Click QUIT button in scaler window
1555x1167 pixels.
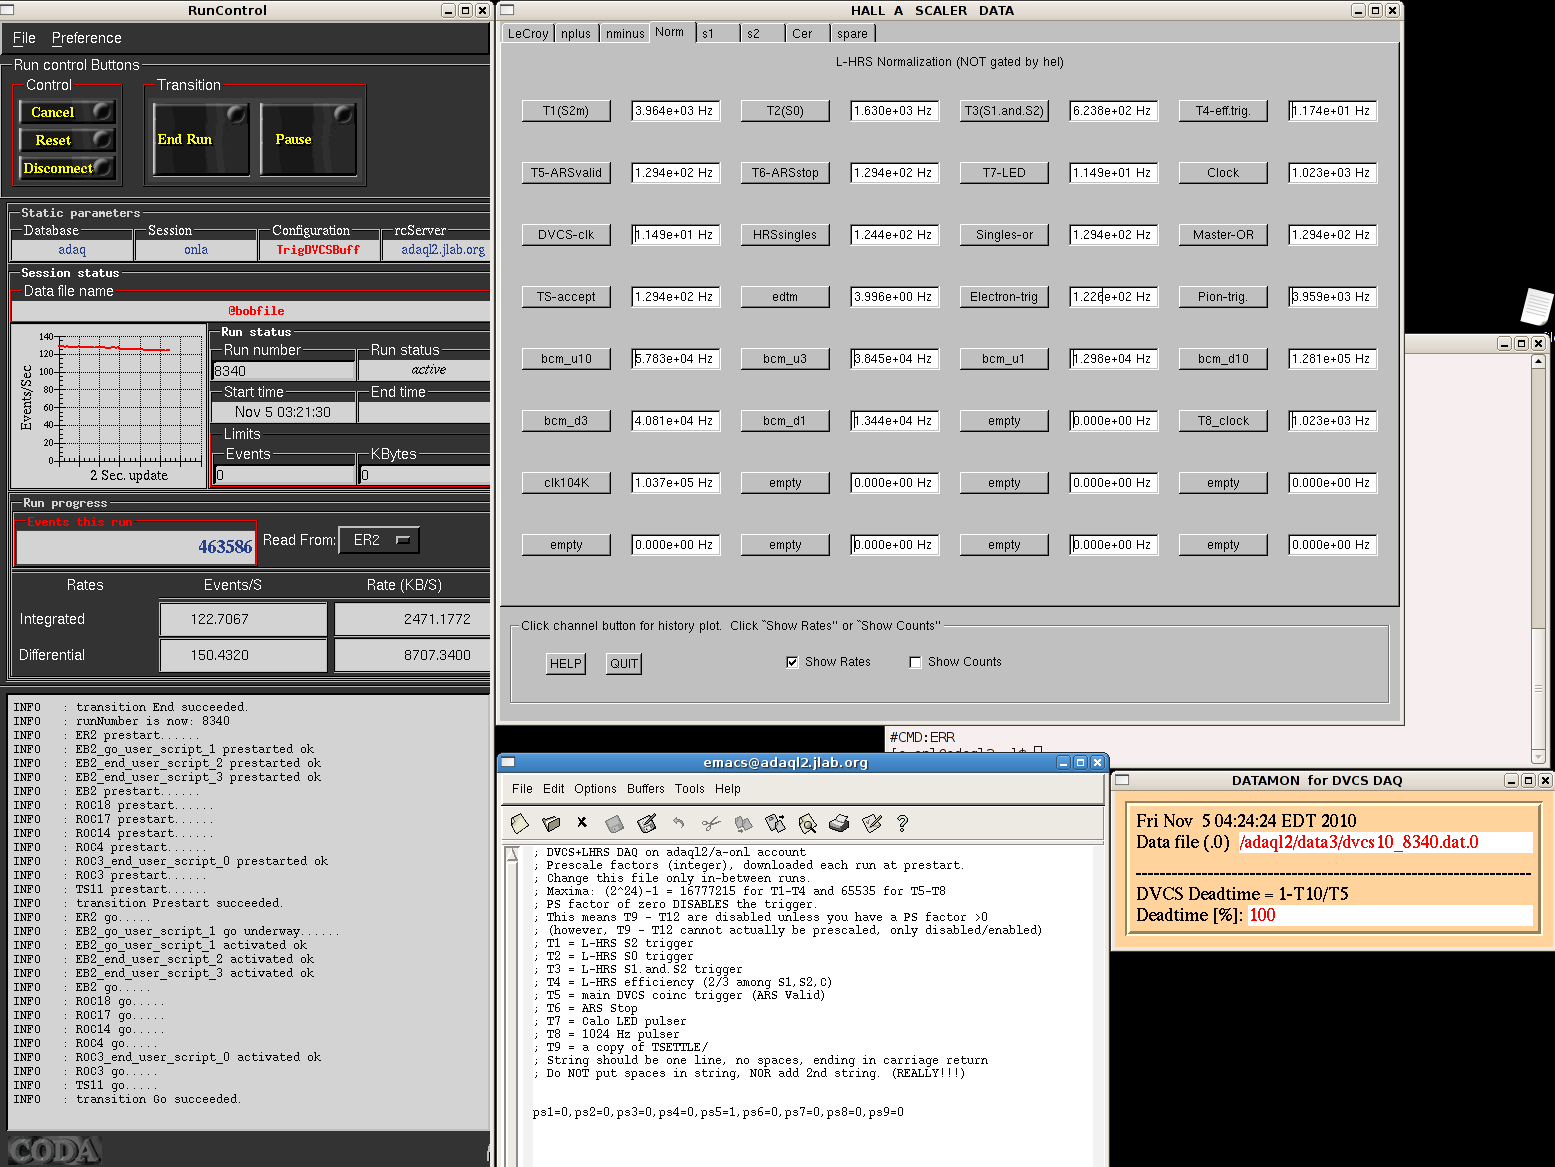(624, 664)
